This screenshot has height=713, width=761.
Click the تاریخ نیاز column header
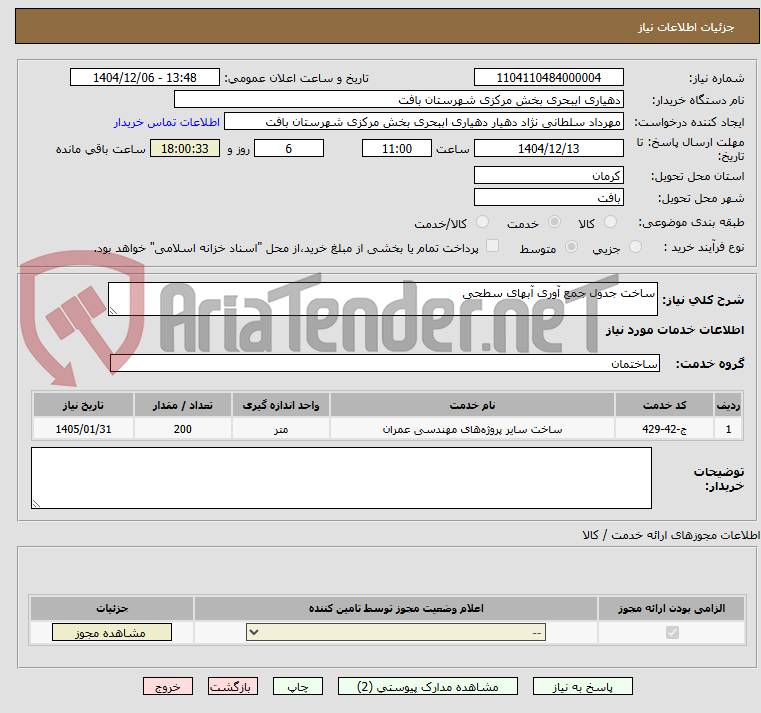click(x=83, y=405)
